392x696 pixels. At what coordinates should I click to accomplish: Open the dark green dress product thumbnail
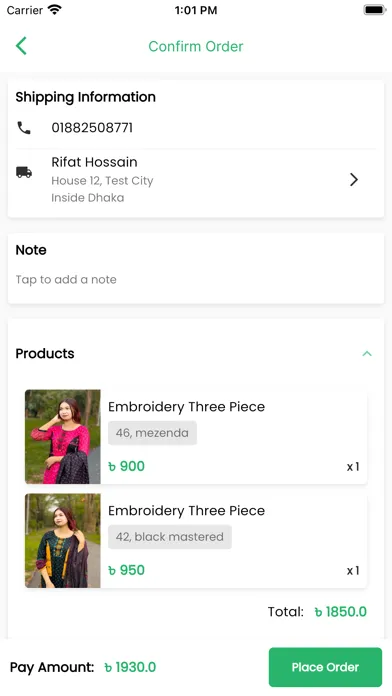coord(63,541)
